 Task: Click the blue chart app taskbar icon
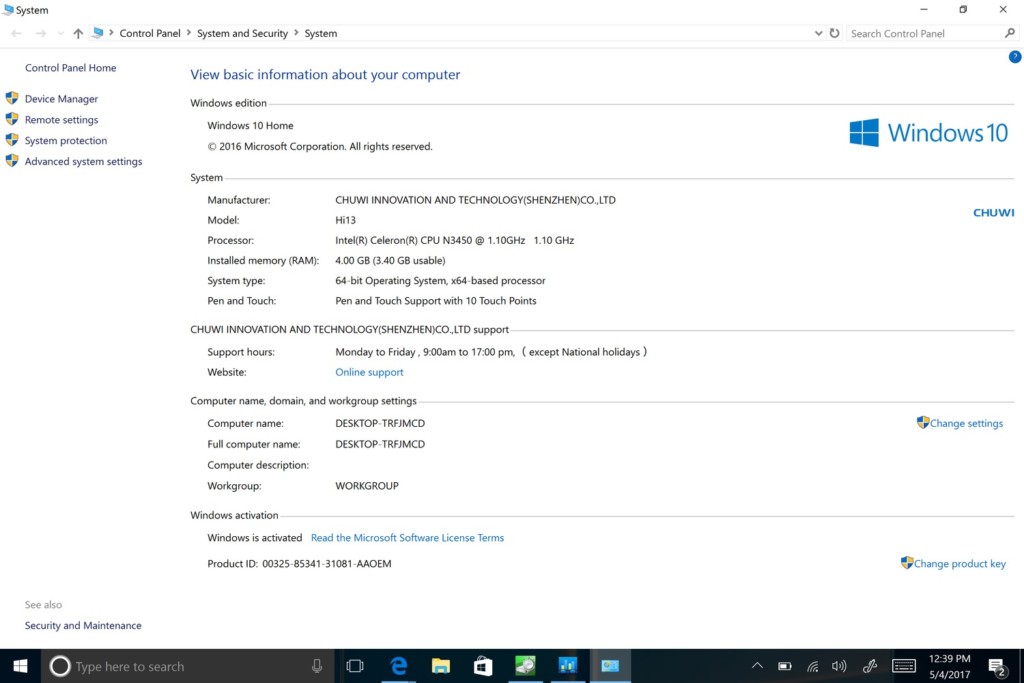(568, 665)
